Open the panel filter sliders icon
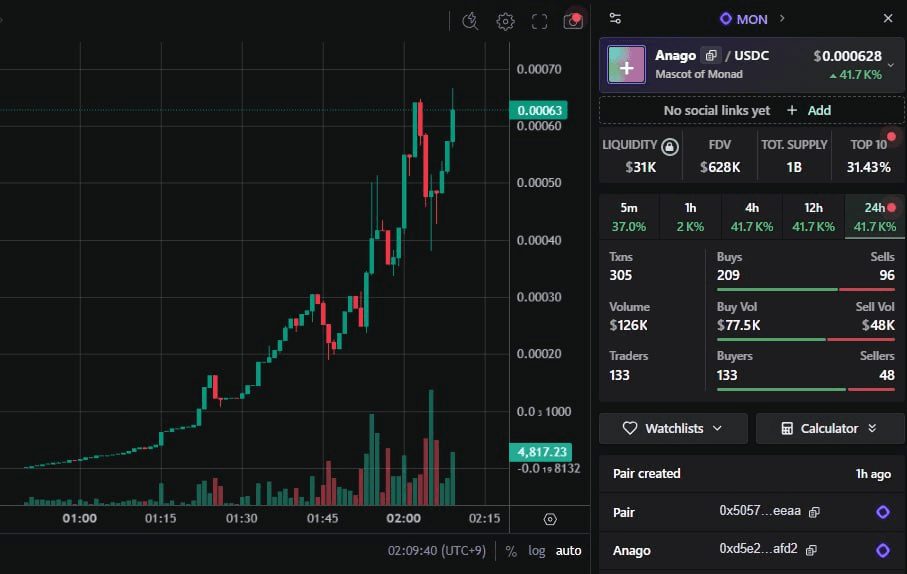The width and height of the screenshot is (907, 574). pyautogui.click(x=615, y=18)
